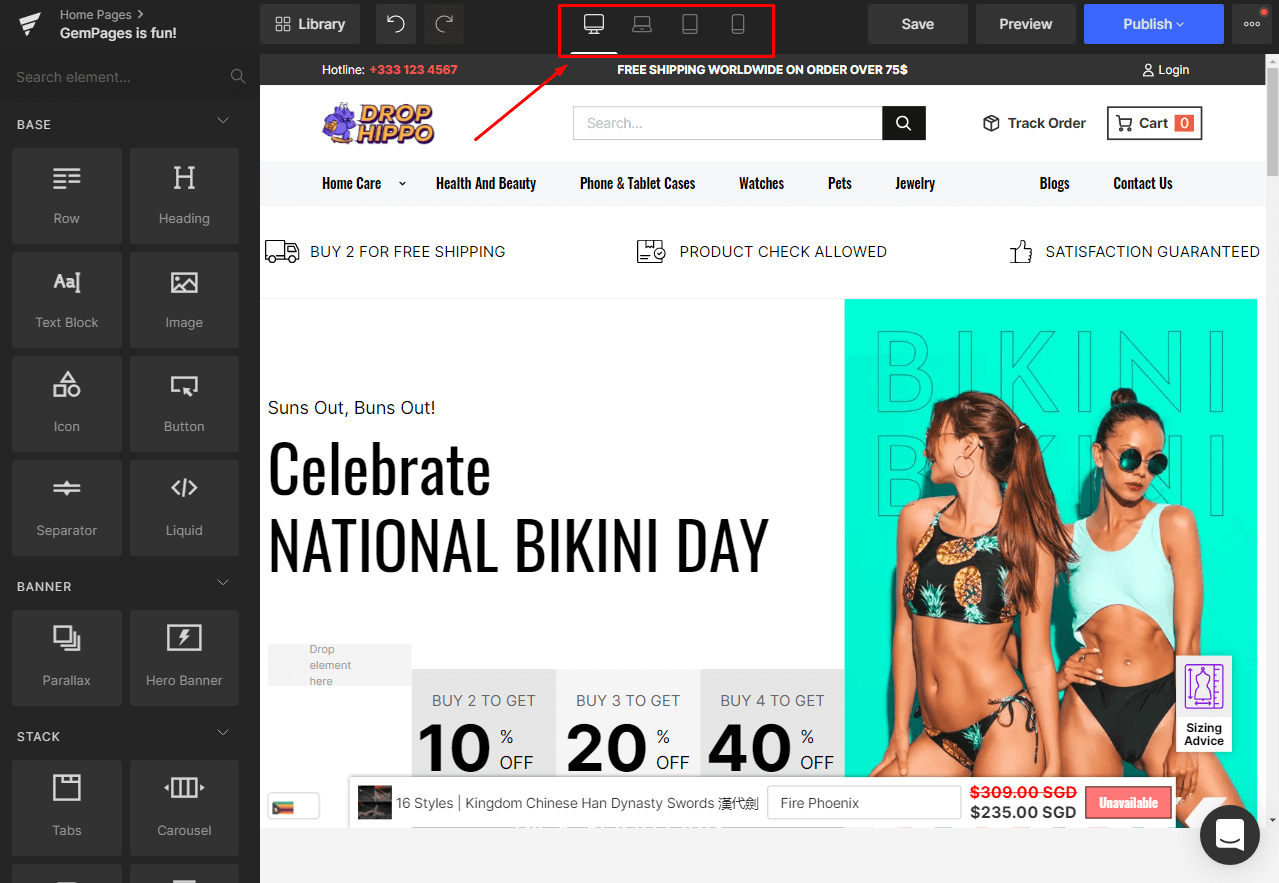The image size is (1279, 883).
Task: Open the chat support bubble
Action: pyautogui.click(x=1229, y=834)
